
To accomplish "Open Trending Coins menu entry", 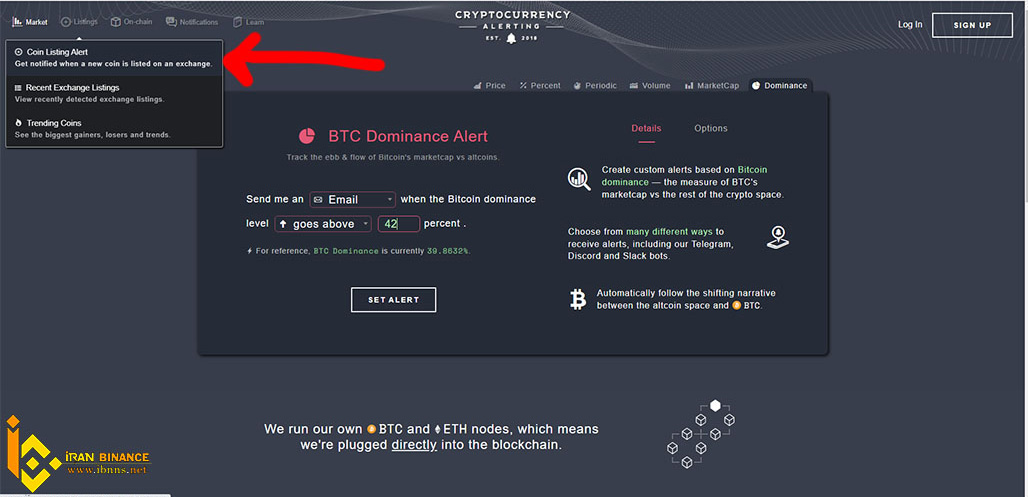I will tap(114, 129).
